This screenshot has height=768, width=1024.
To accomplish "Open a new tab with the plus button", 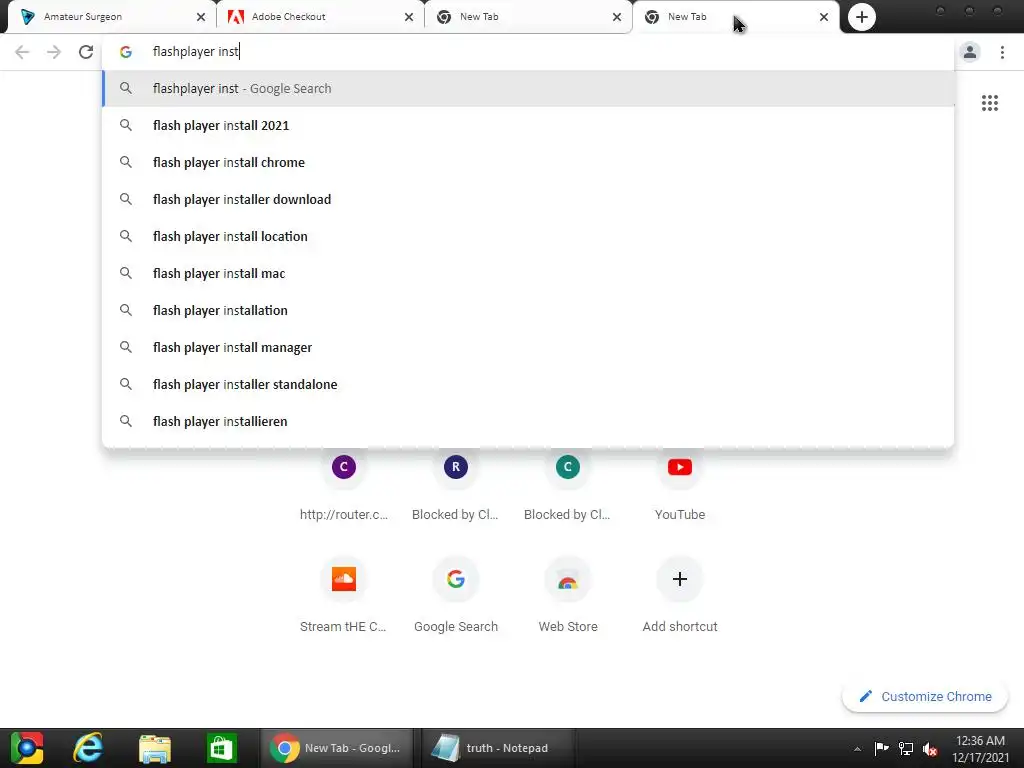I will point(861,17).
